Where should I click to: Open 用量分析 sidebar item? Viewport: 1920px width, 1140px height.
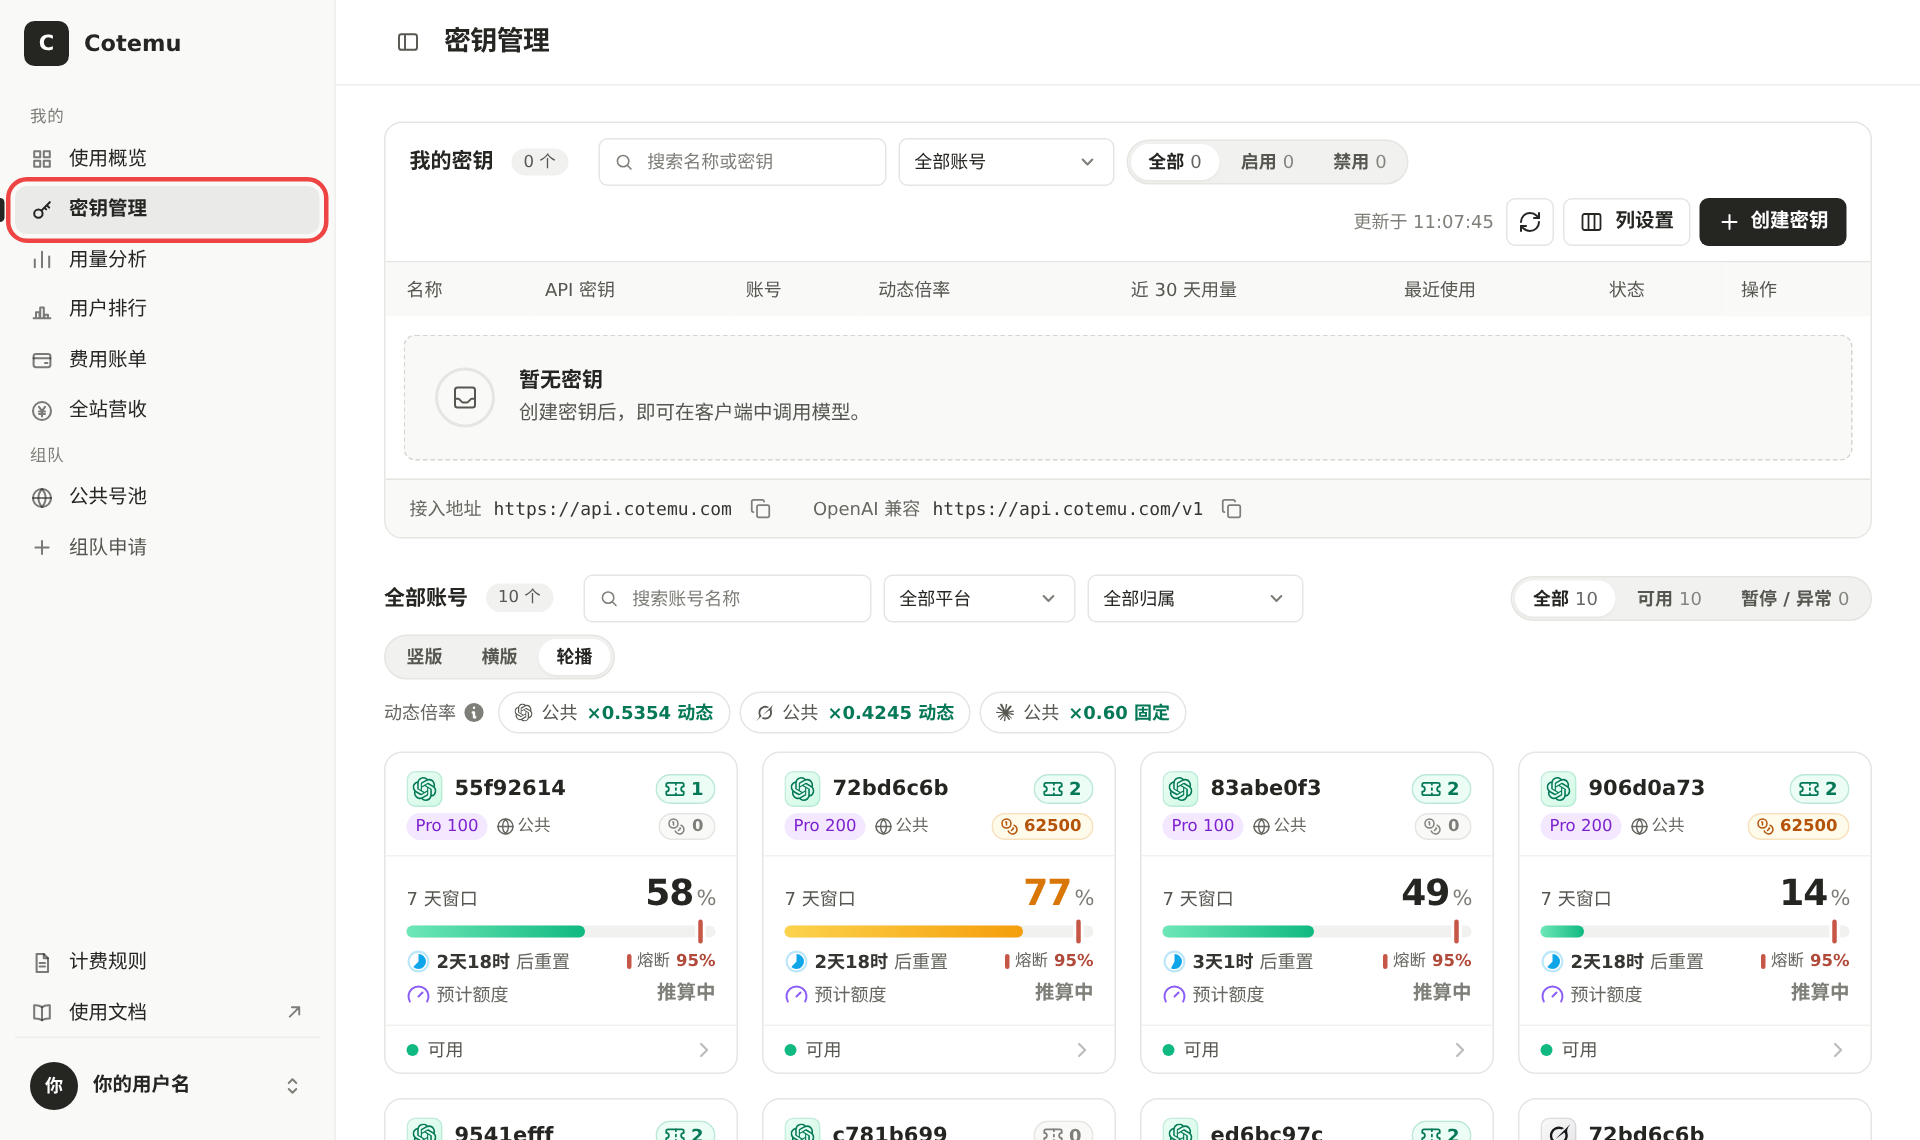tap(166, 259)
